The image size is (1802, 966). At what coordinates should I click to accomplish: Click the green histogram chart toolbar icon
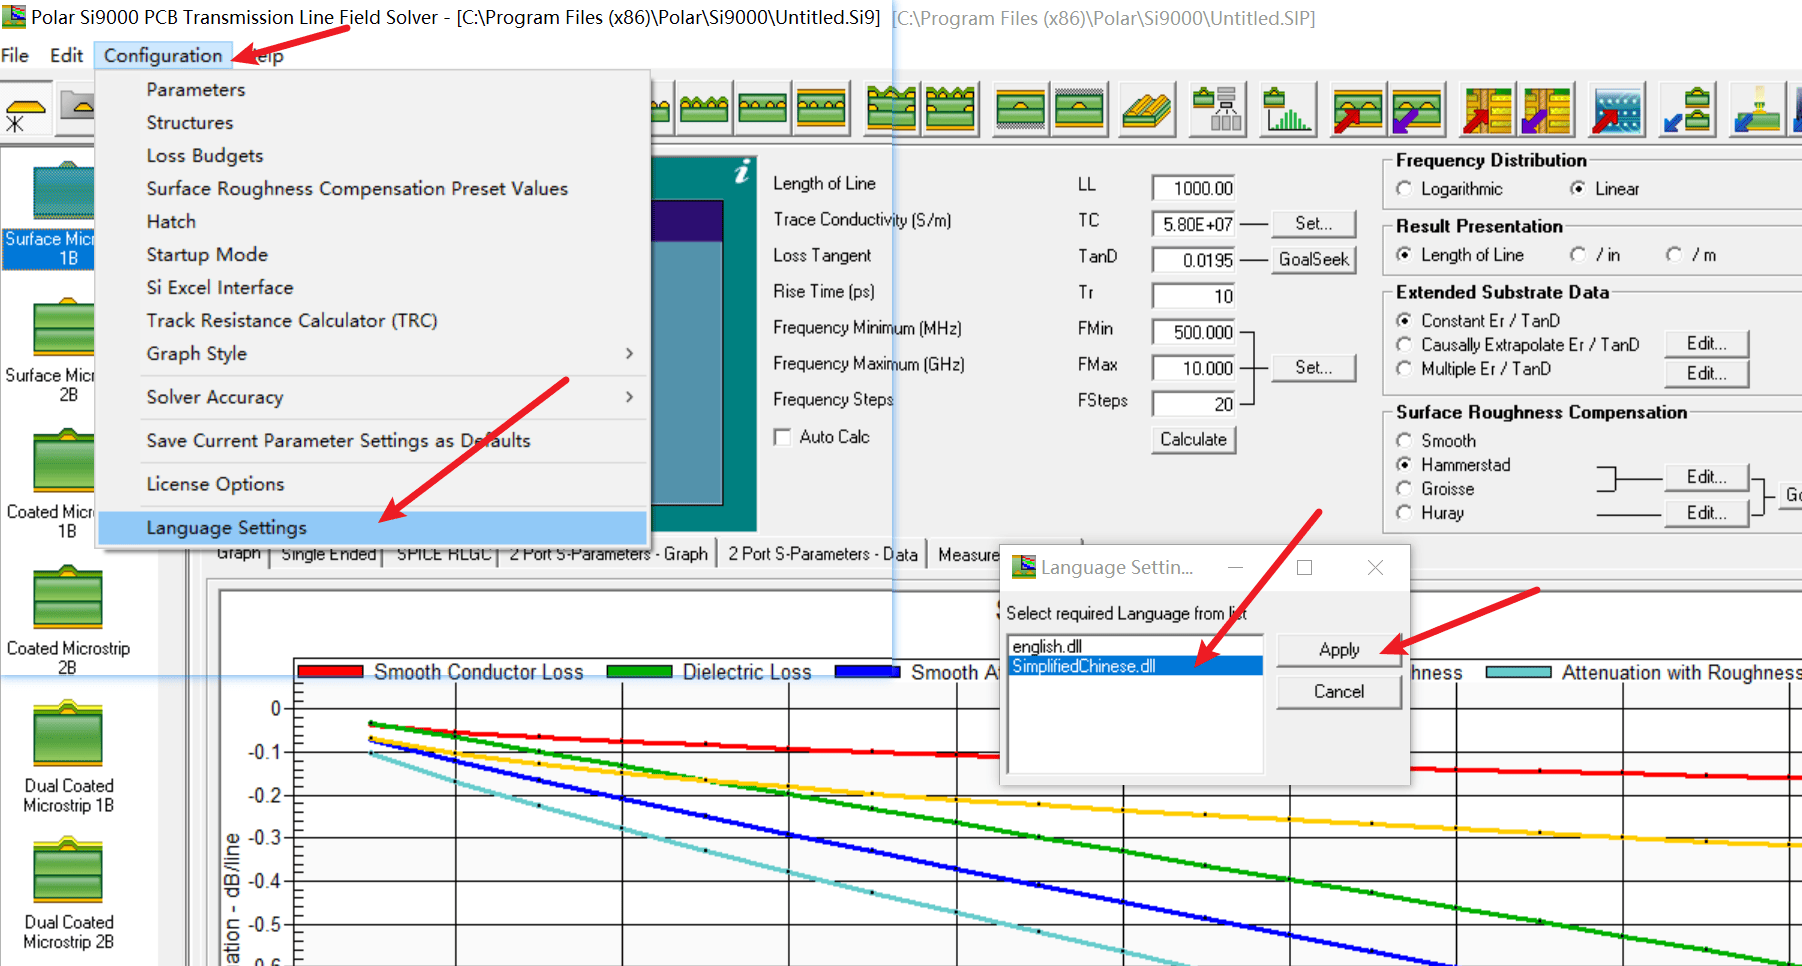[1287, 109]
